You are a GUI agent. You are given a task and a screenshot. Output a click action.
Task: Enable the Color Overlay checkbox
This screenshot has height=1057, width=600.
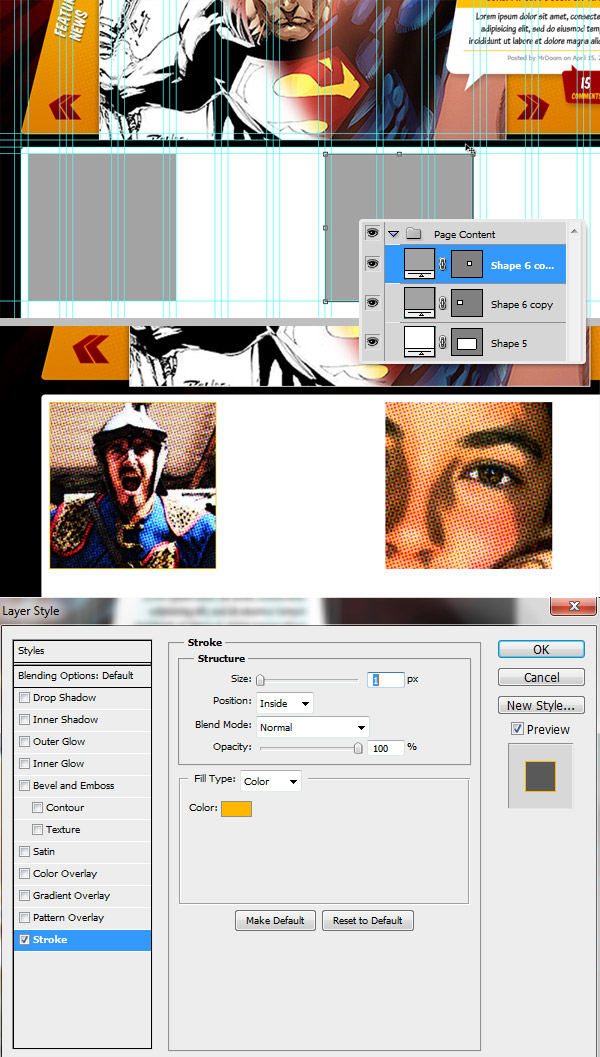click(25, 874)
